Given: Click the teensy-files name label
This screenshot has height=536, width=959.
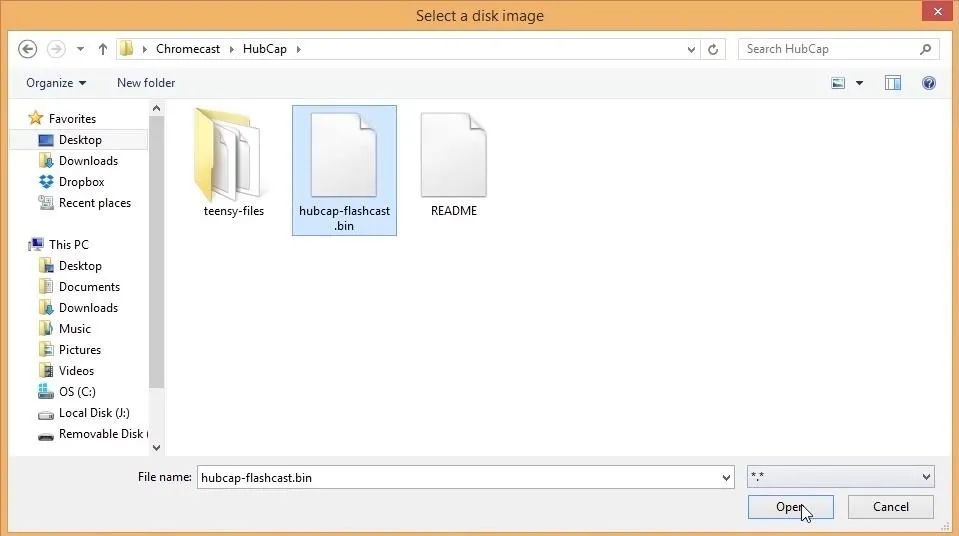Looking at the screenshot, I should pos(234,210).
